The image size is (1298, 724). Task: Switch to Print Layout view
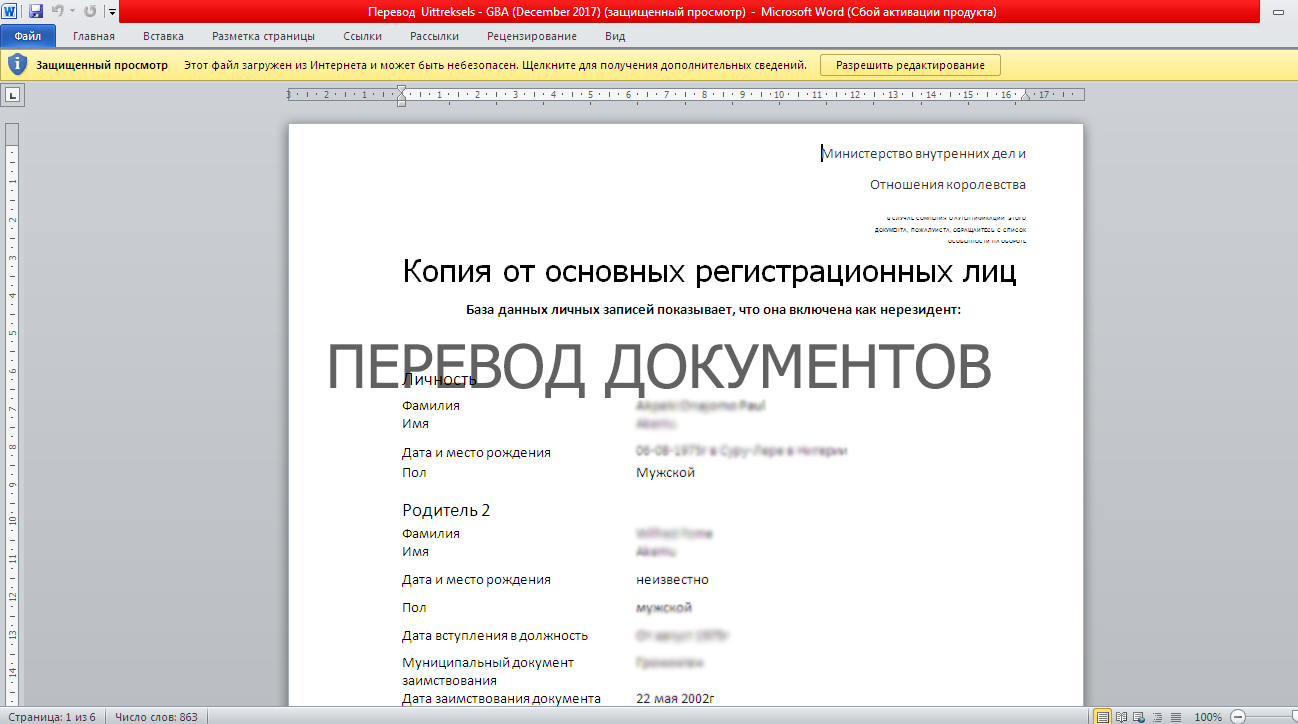coord(1103,717)
